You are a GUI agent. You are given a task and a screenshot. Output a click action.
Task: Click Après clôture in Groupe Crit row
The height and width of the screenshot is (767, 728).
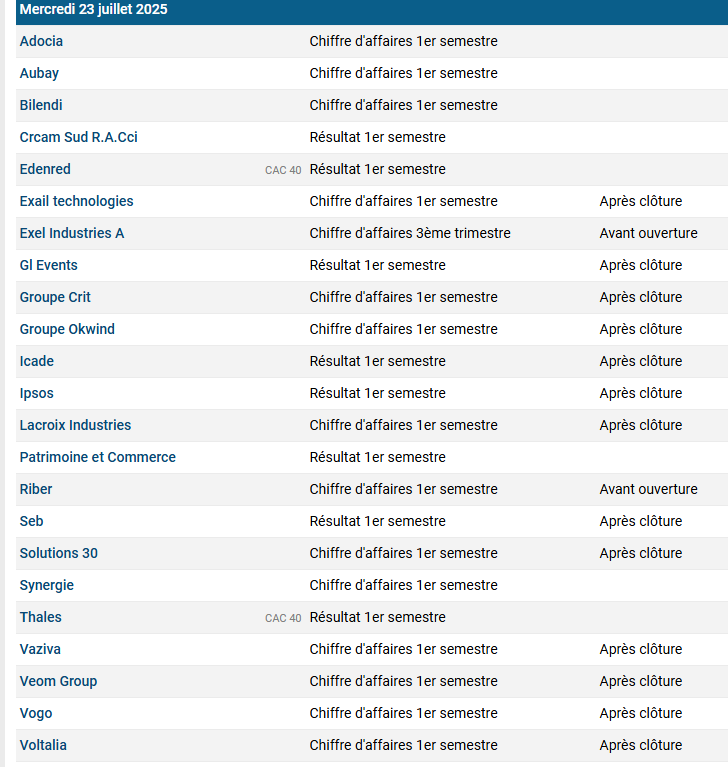641,297
